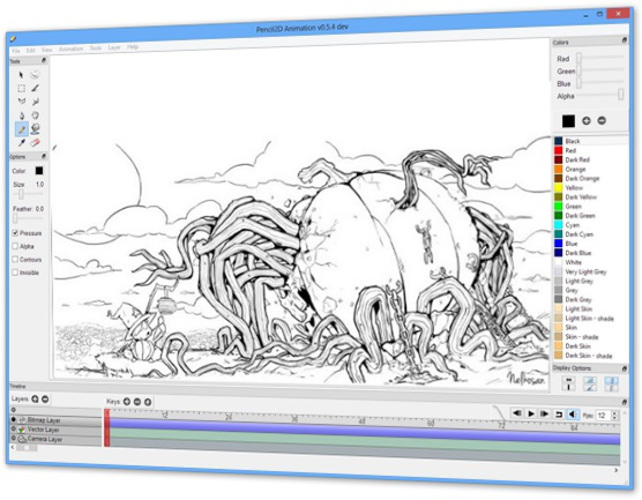Pick Dark Cyan from color list
Viewport: 642px width, 500px height.
pyautogui.click(x=579, y=234)
